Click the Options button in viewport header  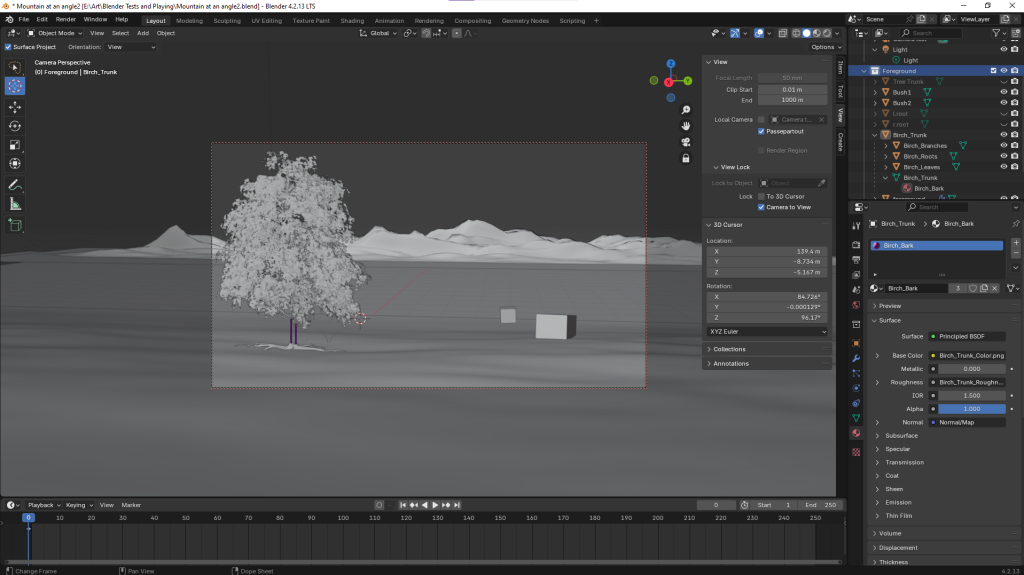[x=826, y=47]
